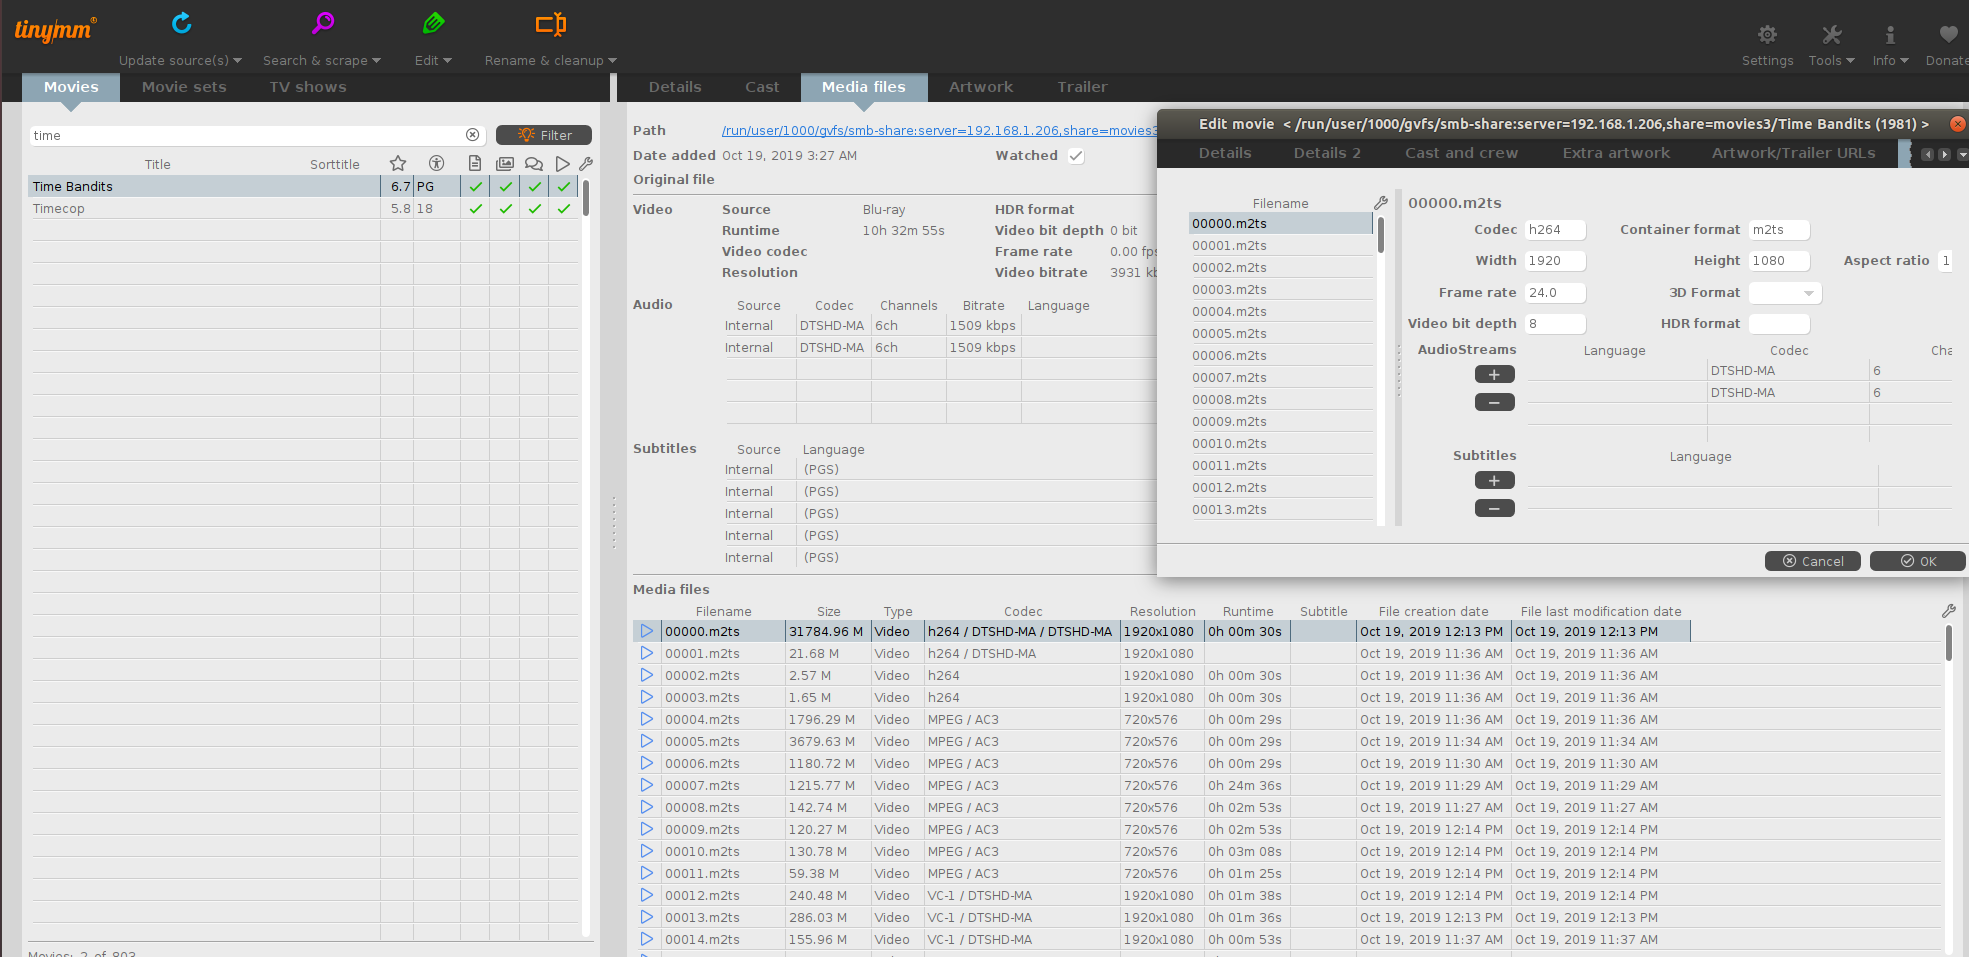Open Info dropdown menu
1969x957 pixels.
pyautogui.click(x=1904, y=61)
